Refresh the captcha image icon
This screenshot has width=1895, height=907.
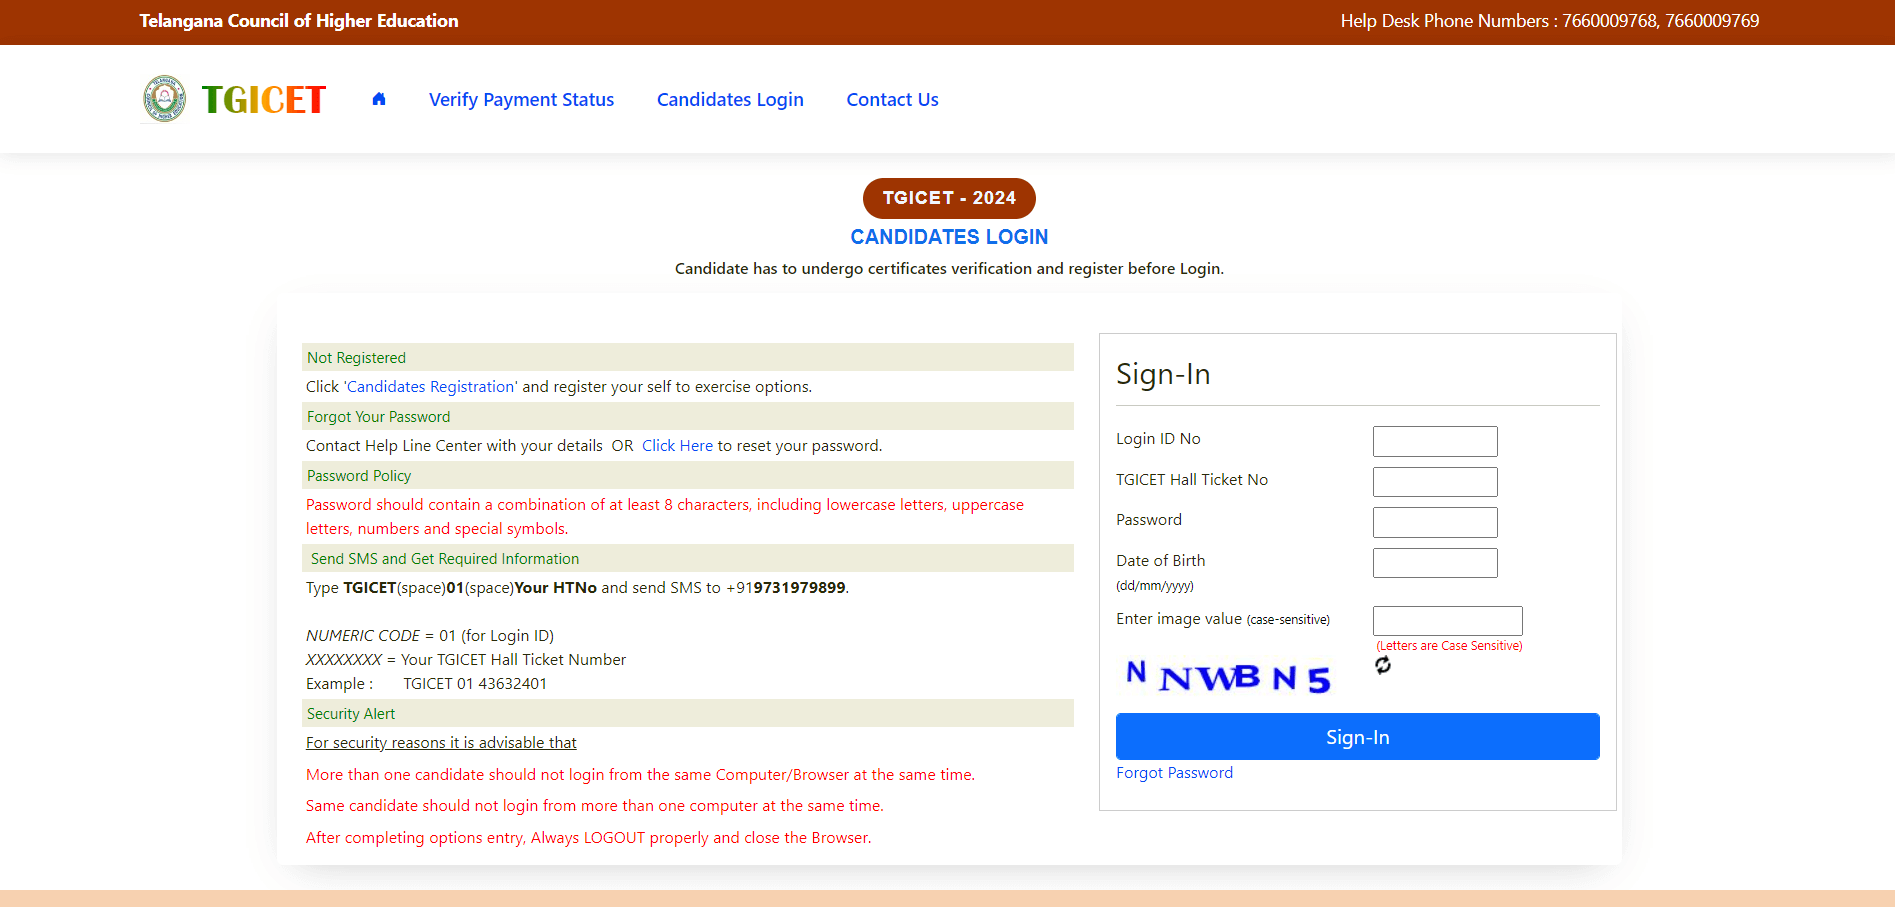tap(1383, 665)
